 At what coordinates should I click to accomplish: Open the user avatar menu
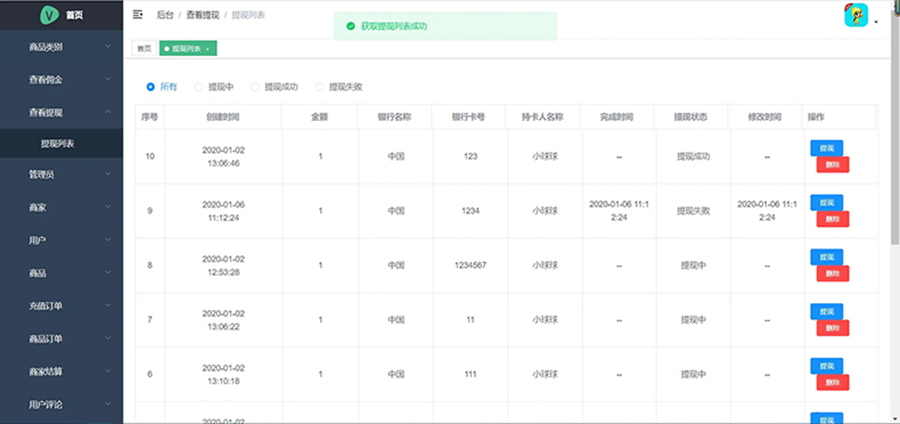[x=856, y=15]
